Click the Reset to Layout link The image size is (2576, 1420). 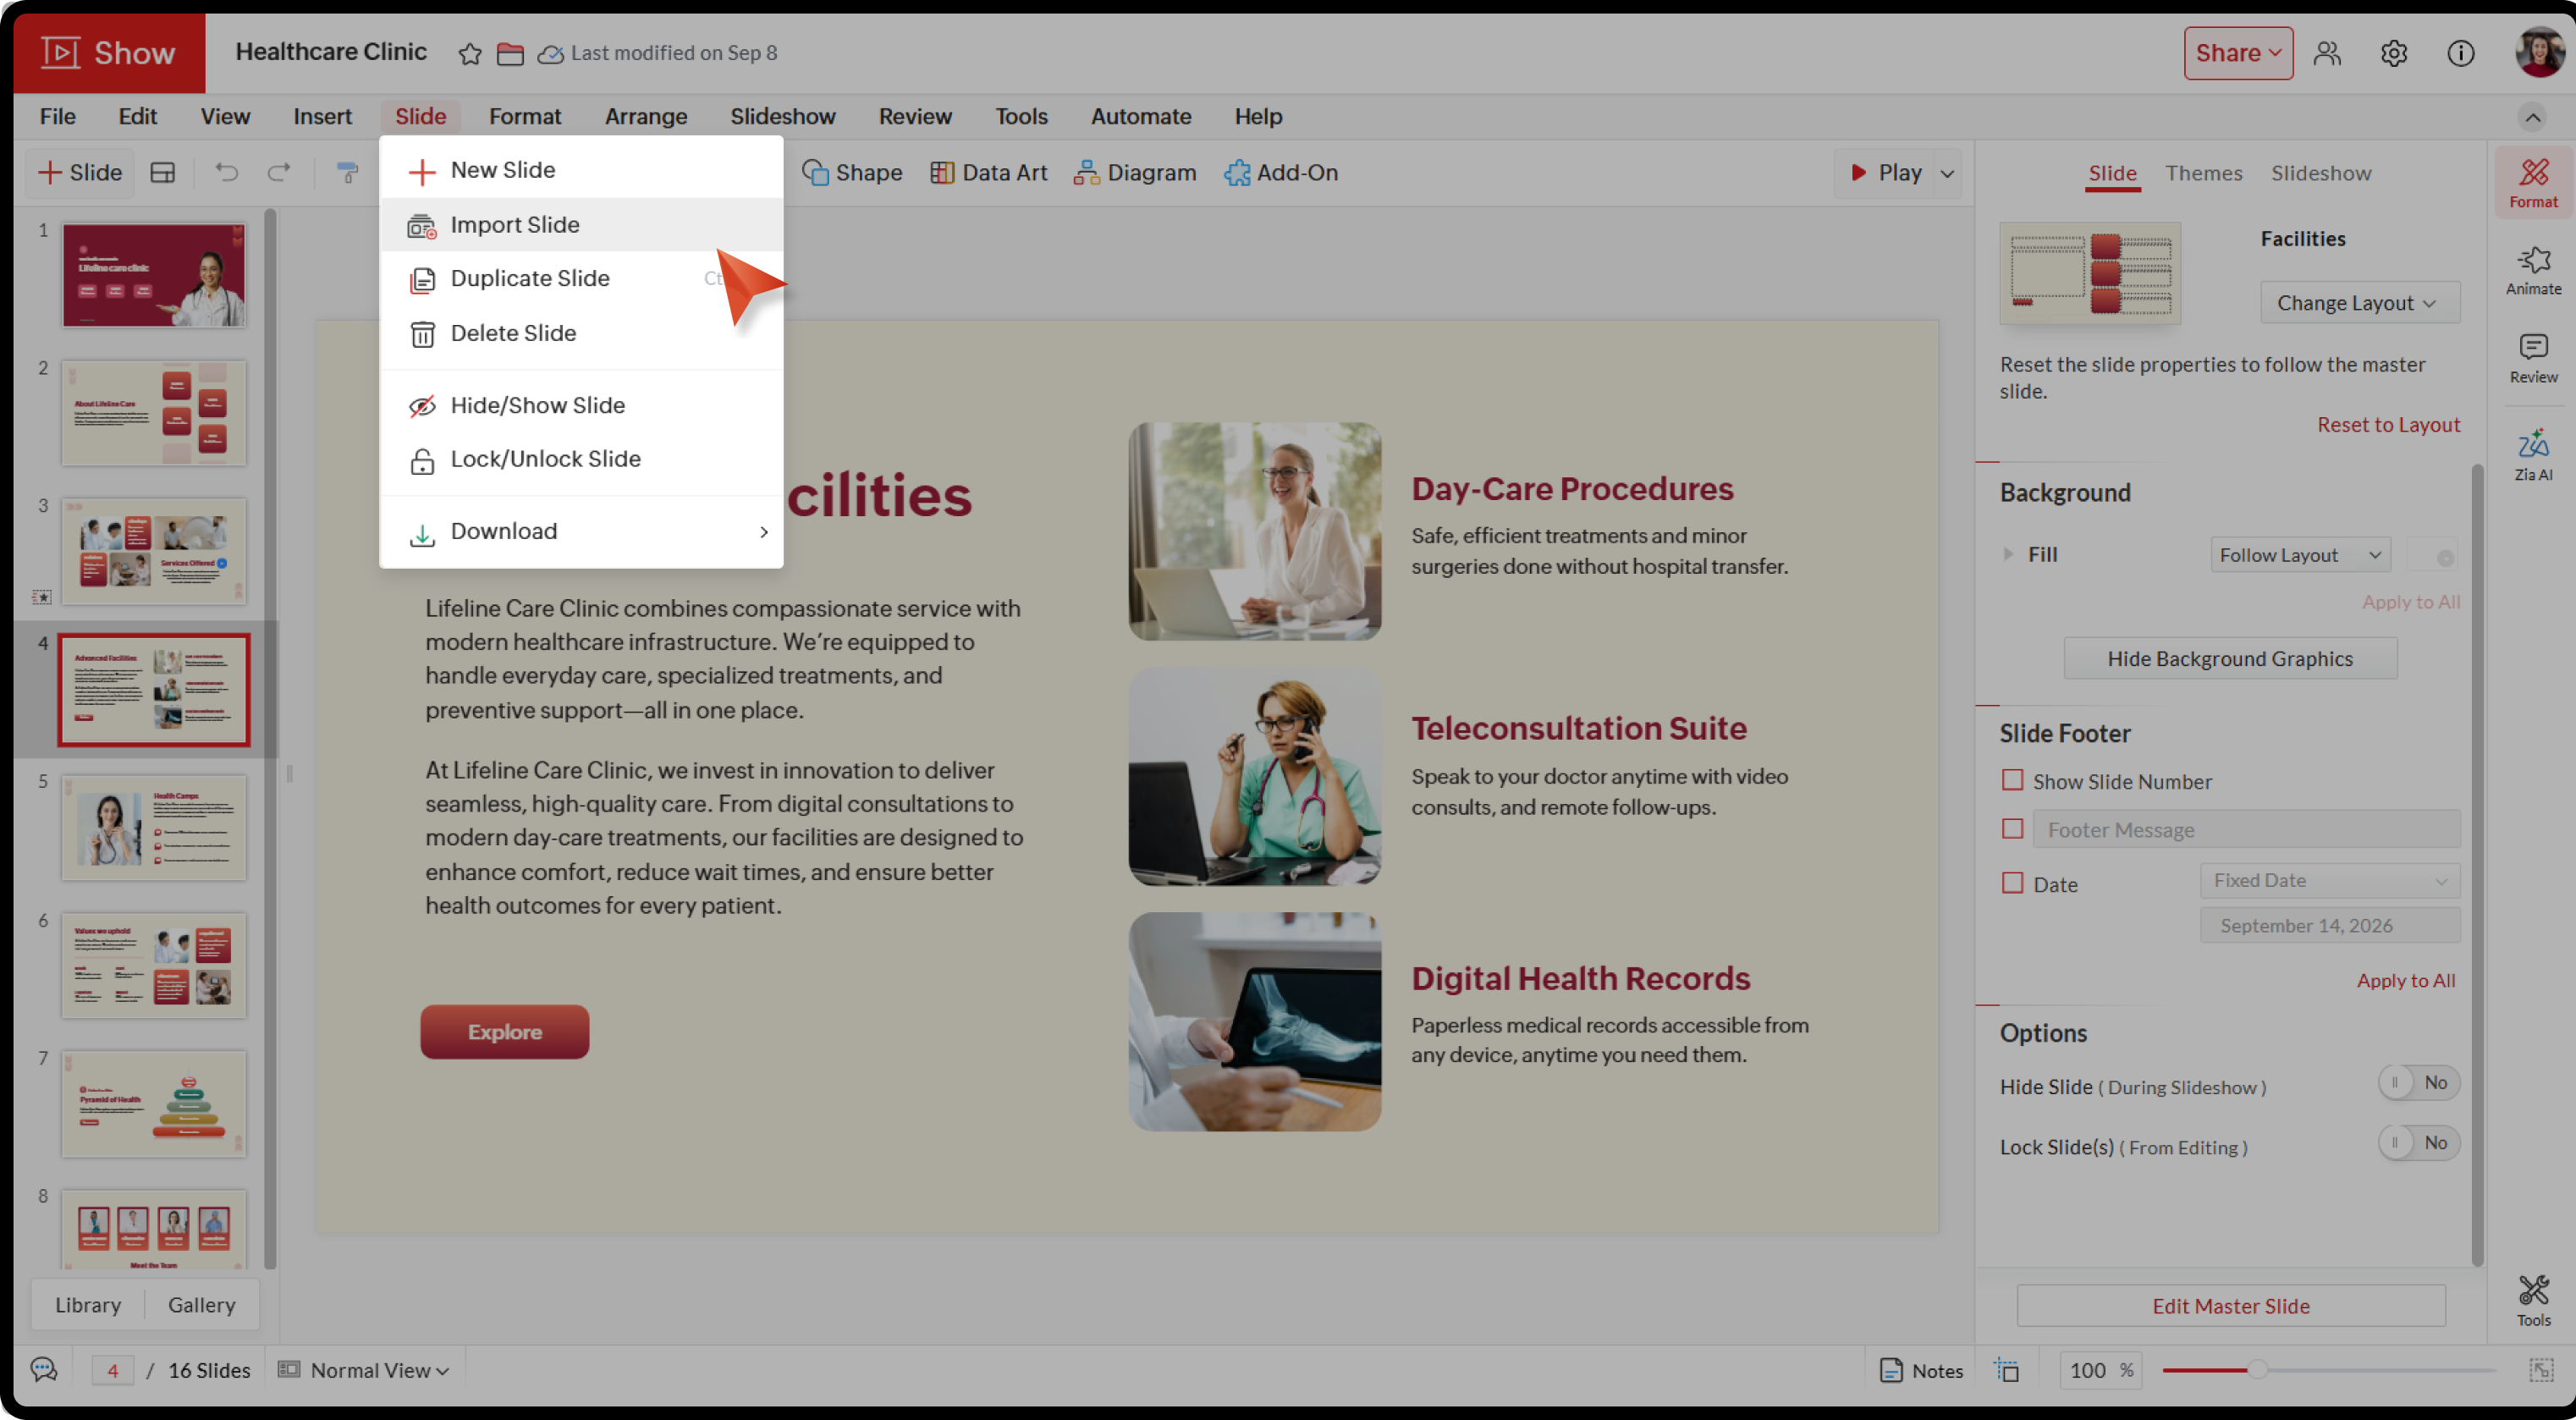(x=2388, y=425)
